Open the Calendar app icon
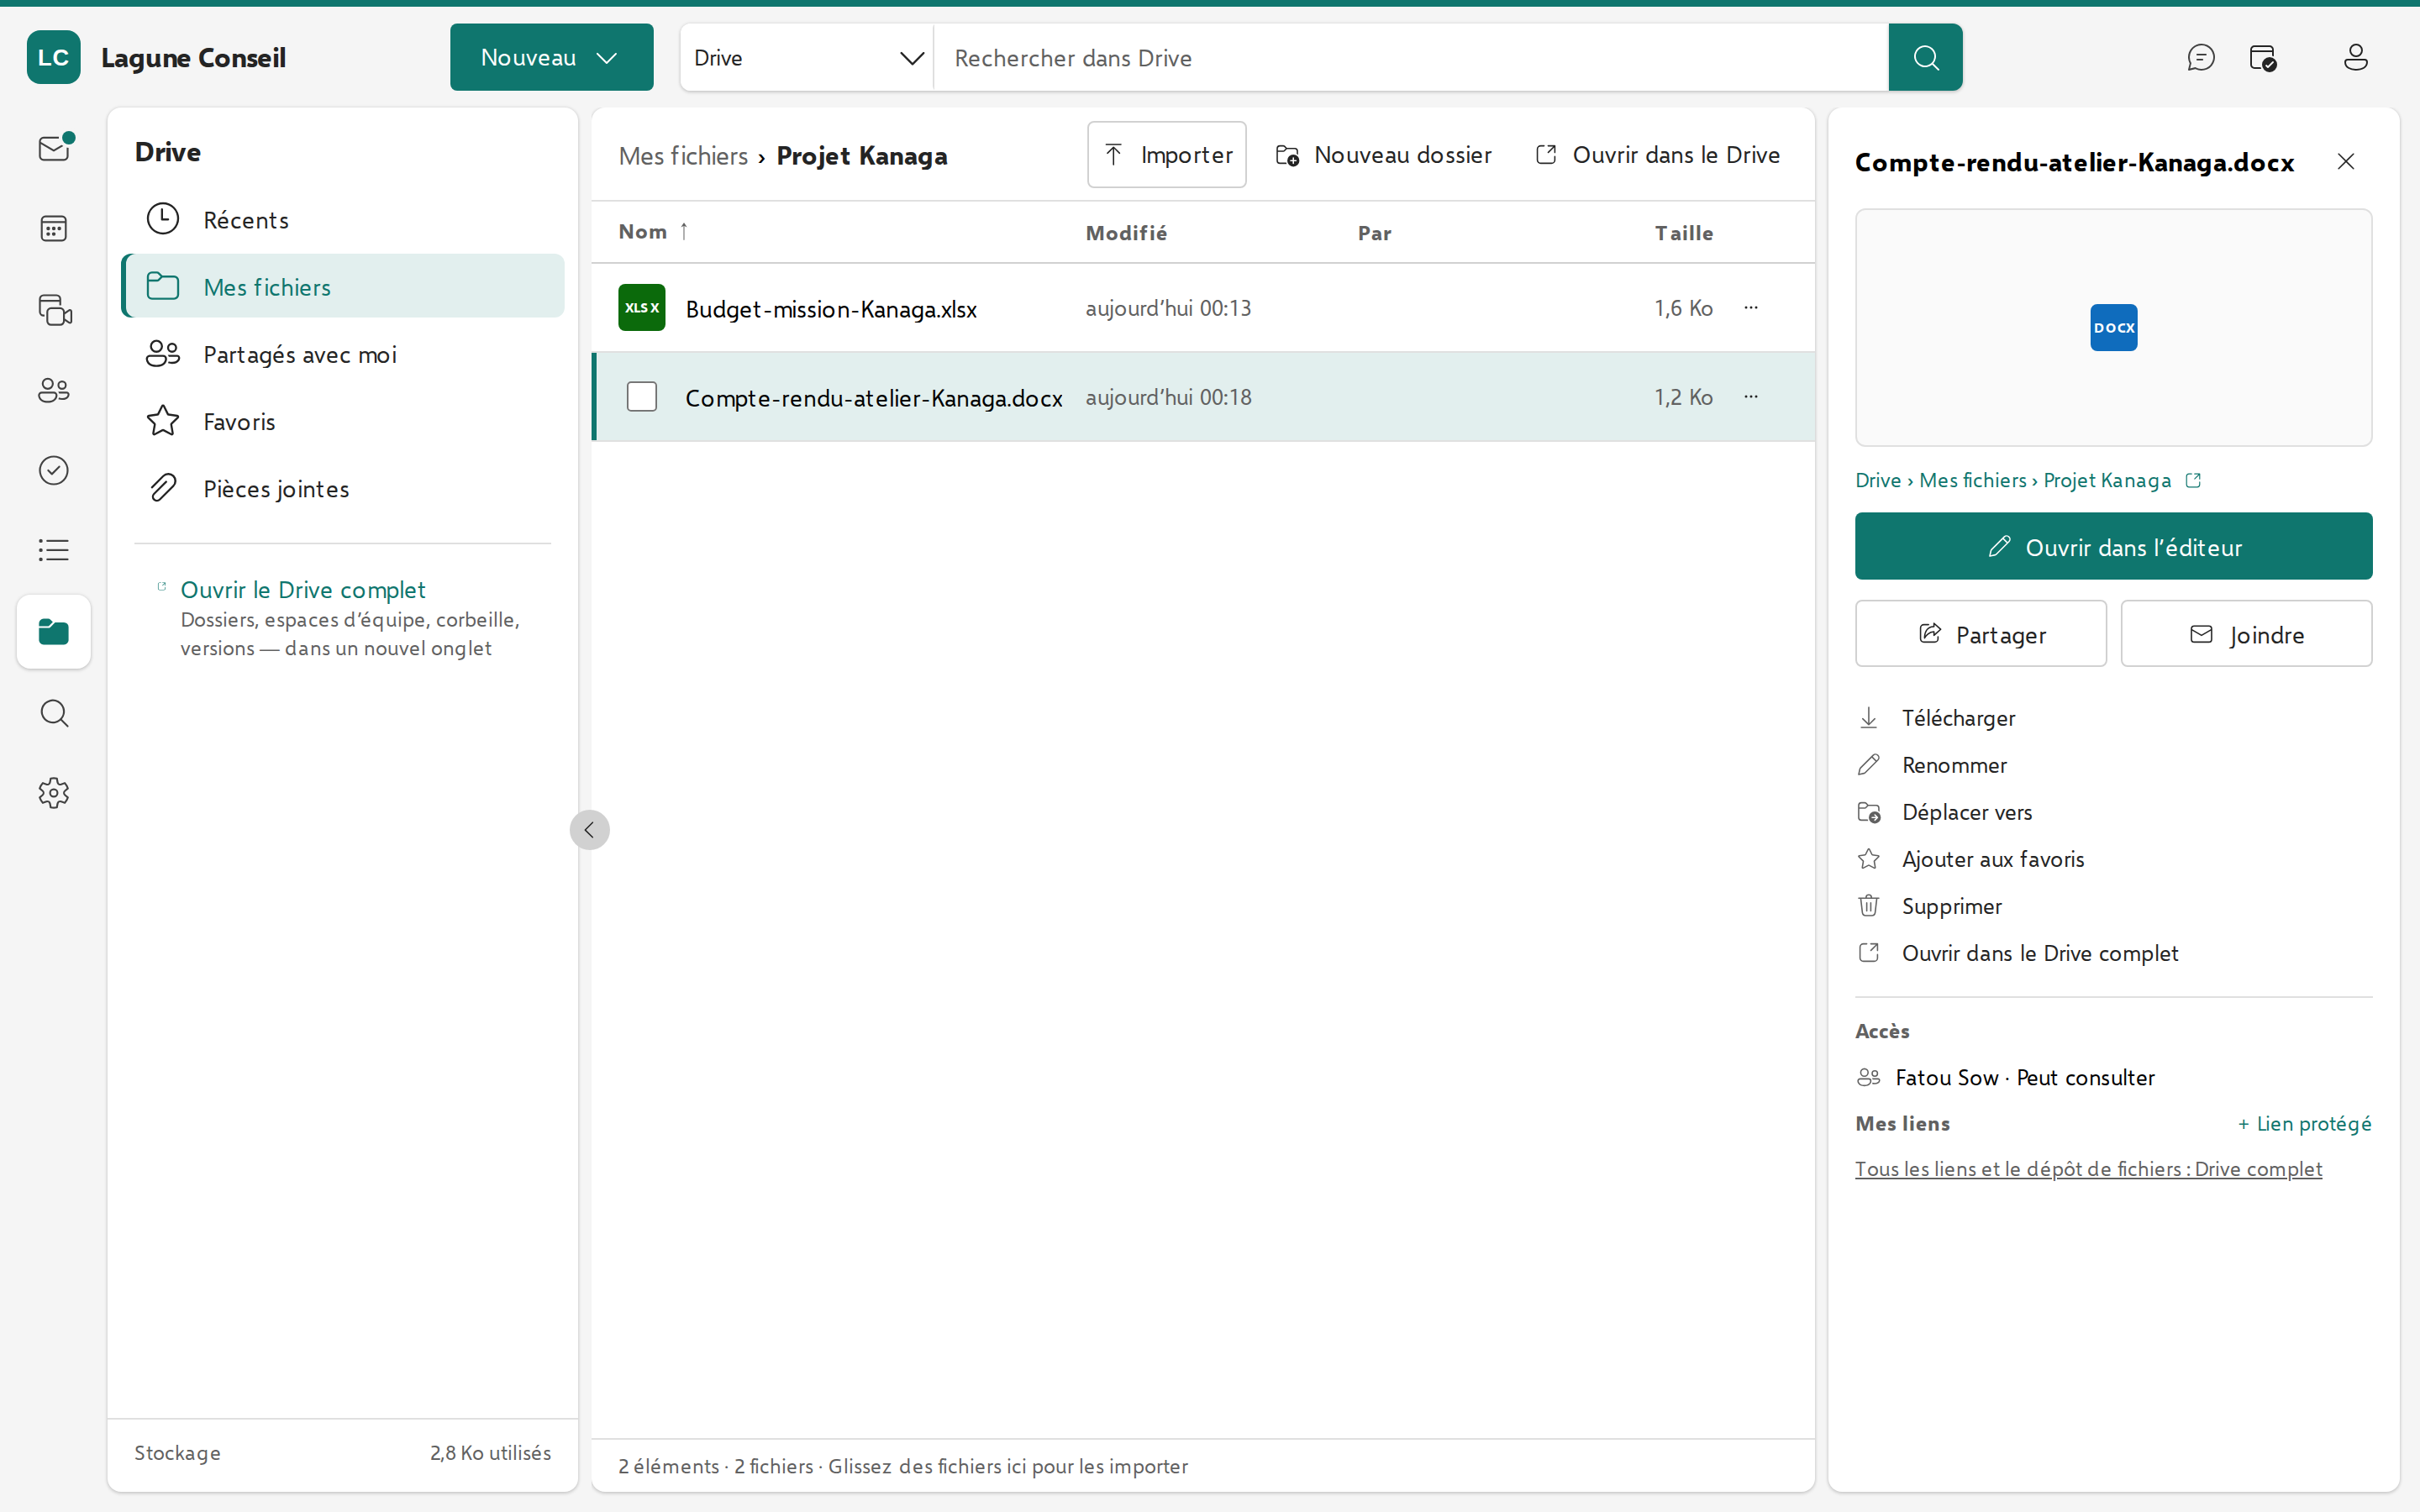Screen dimensions: 2420x1512 (54, 228)
